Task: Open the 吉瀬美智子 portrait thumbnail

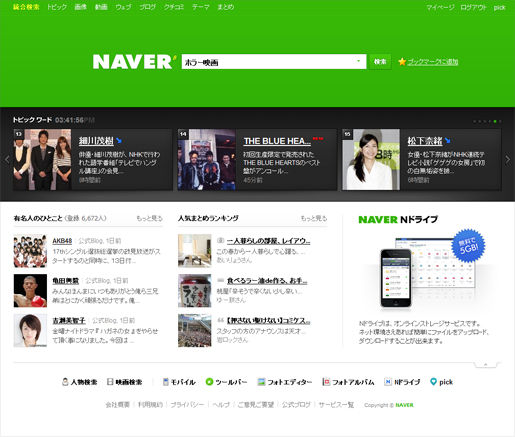Action: [30, 331]
